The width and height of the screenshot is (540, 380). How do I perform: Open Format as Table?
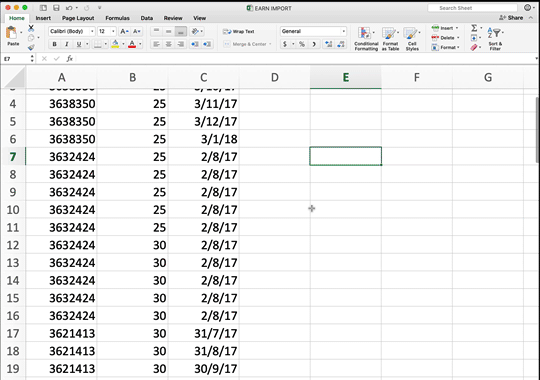pyautogui.click(x=390, y=39)
